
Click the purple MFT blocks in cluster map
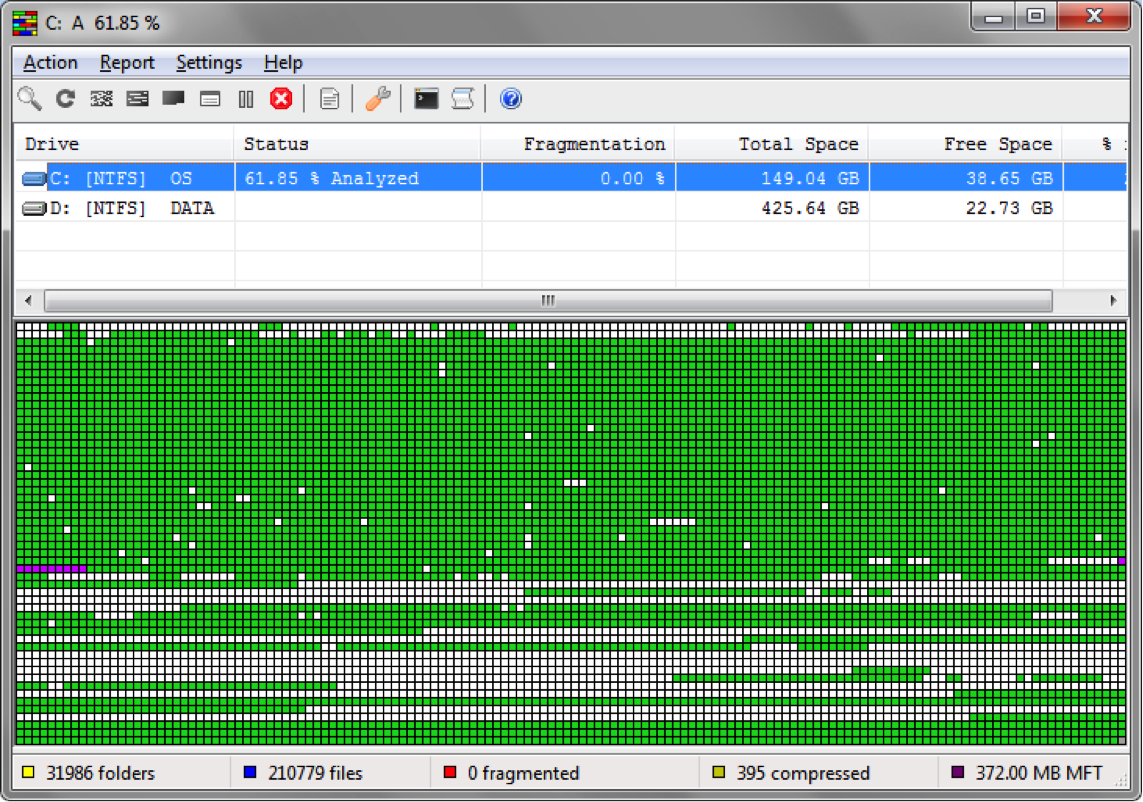tap(51, 569)
